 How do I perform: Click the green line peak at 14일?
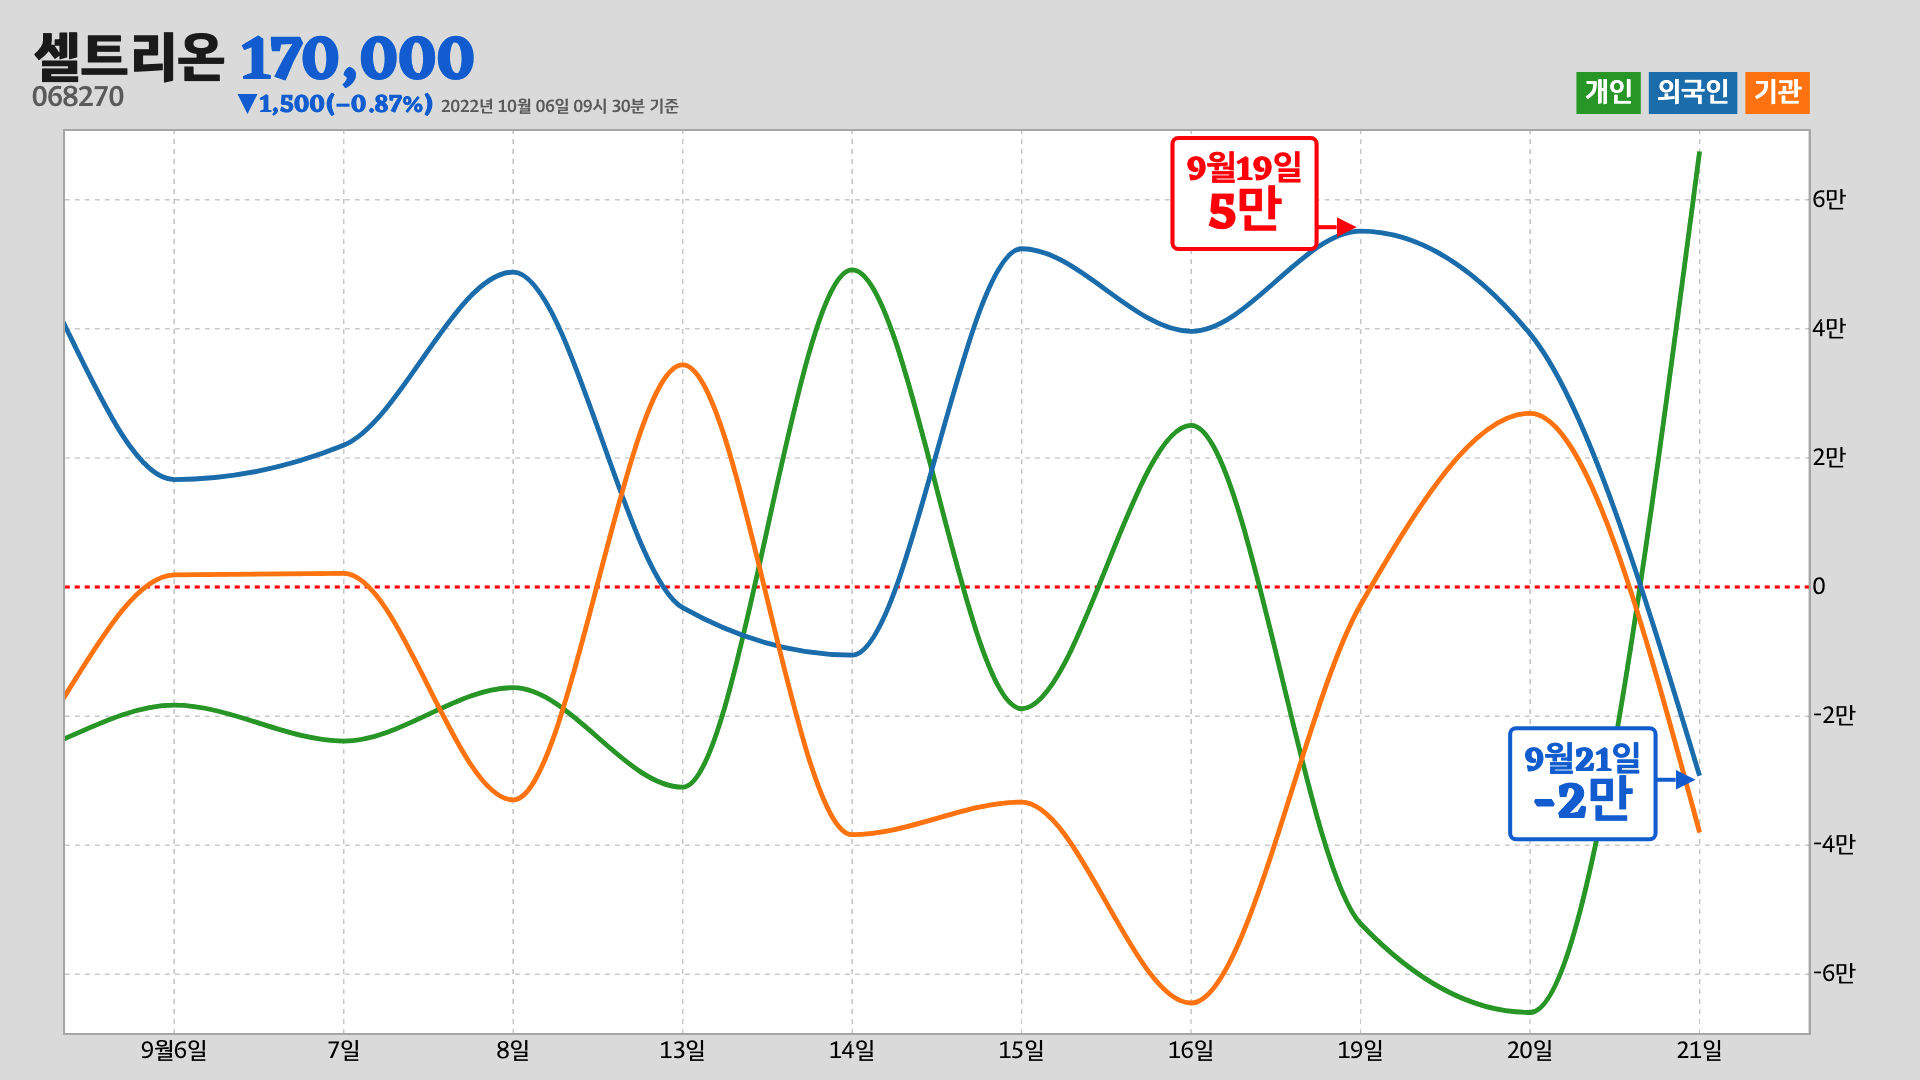tap(852, 269)
